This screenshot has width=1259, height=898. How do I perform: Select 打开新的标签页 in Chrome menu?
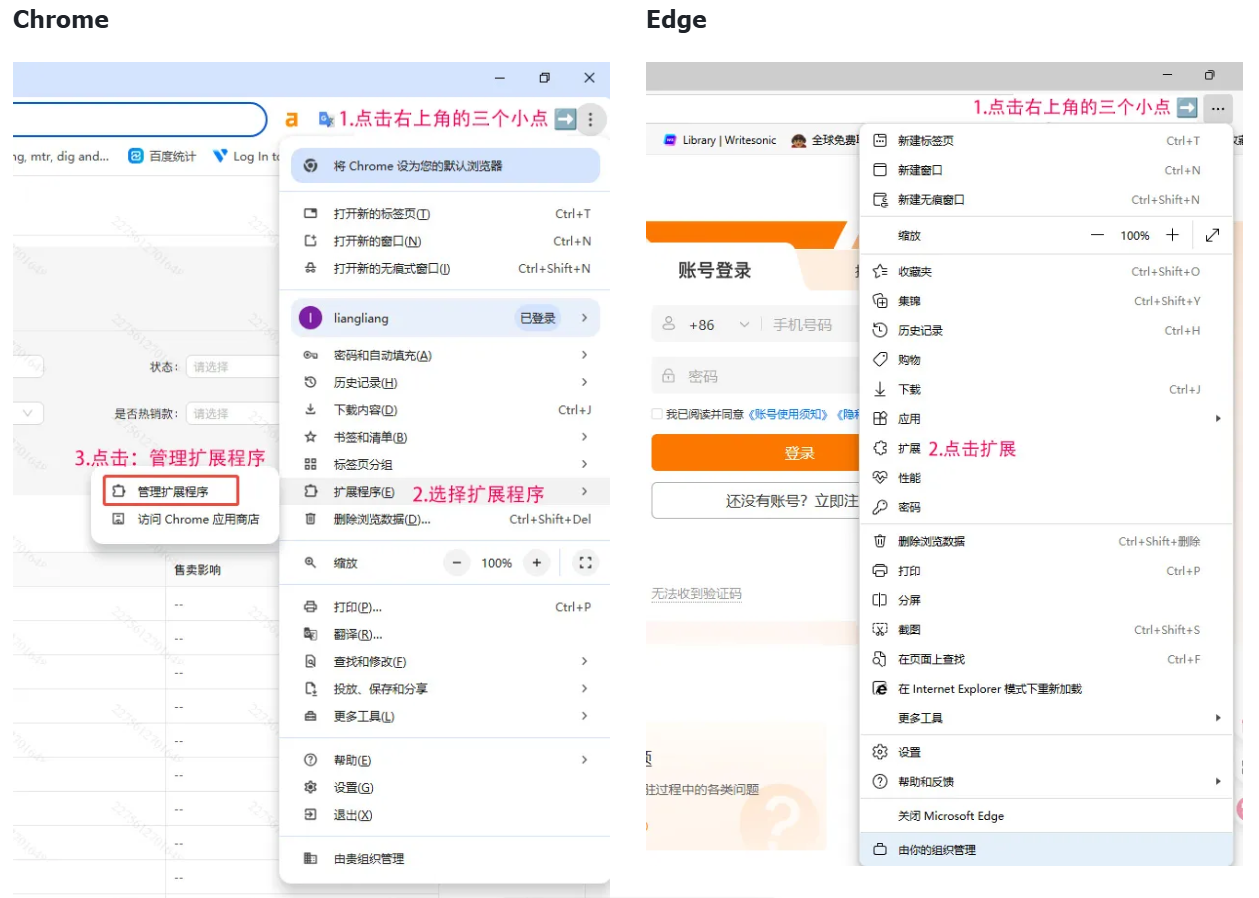click(445, 214)
